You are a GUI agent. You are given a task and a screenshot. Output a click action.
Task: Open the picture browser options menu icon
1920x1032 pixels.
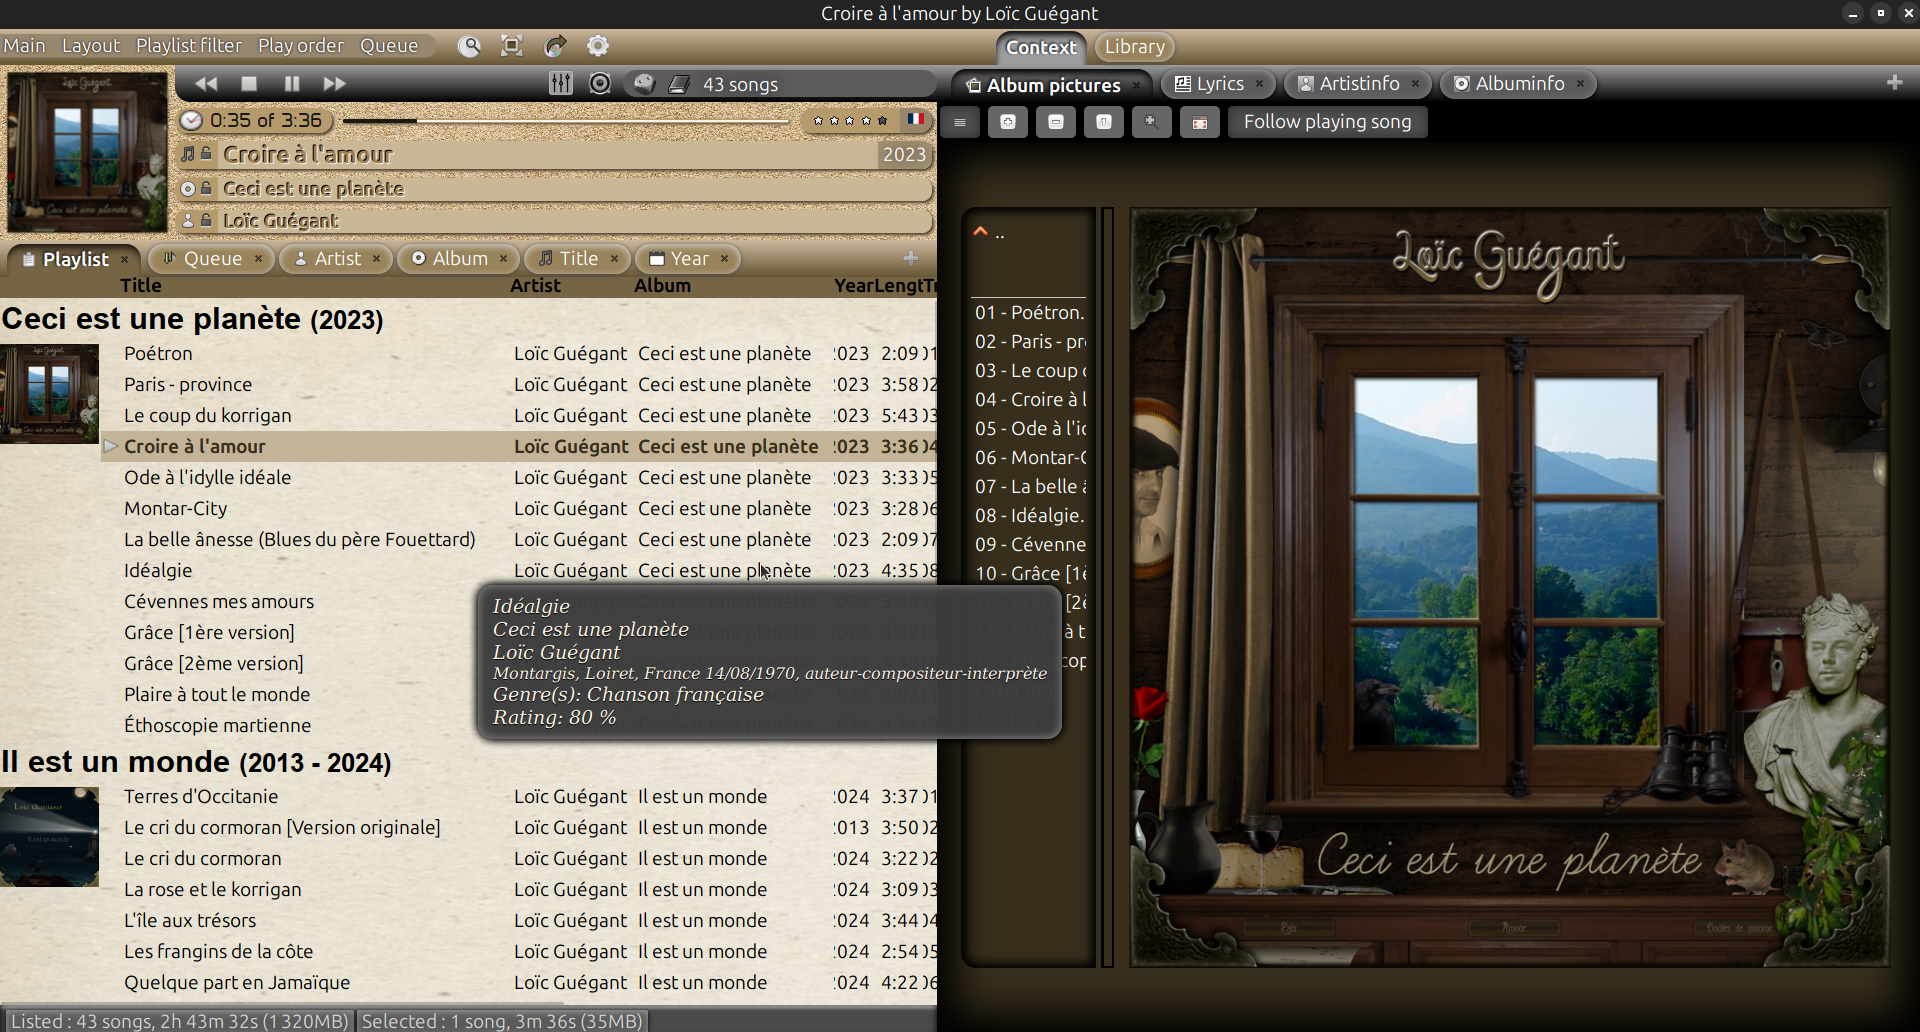click(x=960, y=122)
